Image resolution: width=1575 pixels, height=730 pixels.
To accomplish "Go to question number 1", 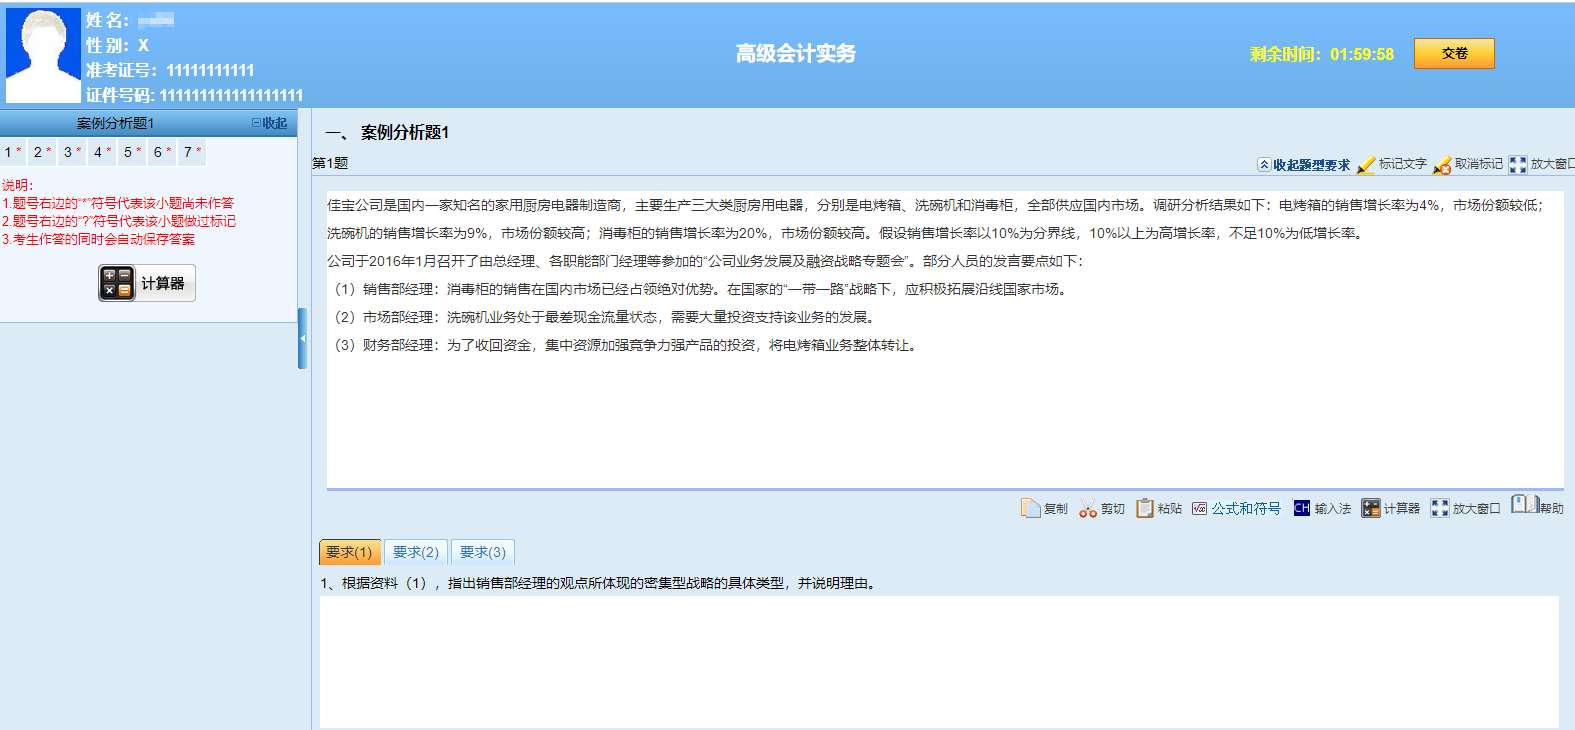I will tap(13, 152).
